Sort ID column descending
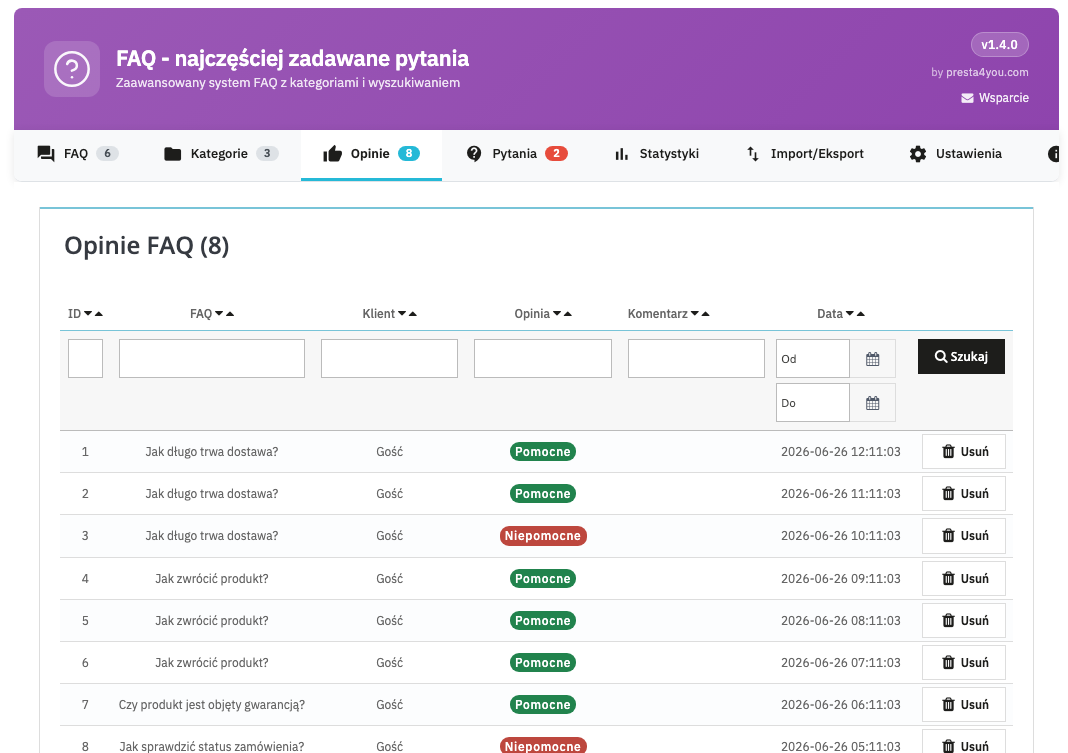Screen dimensions: 1068x753 point(88,313)
